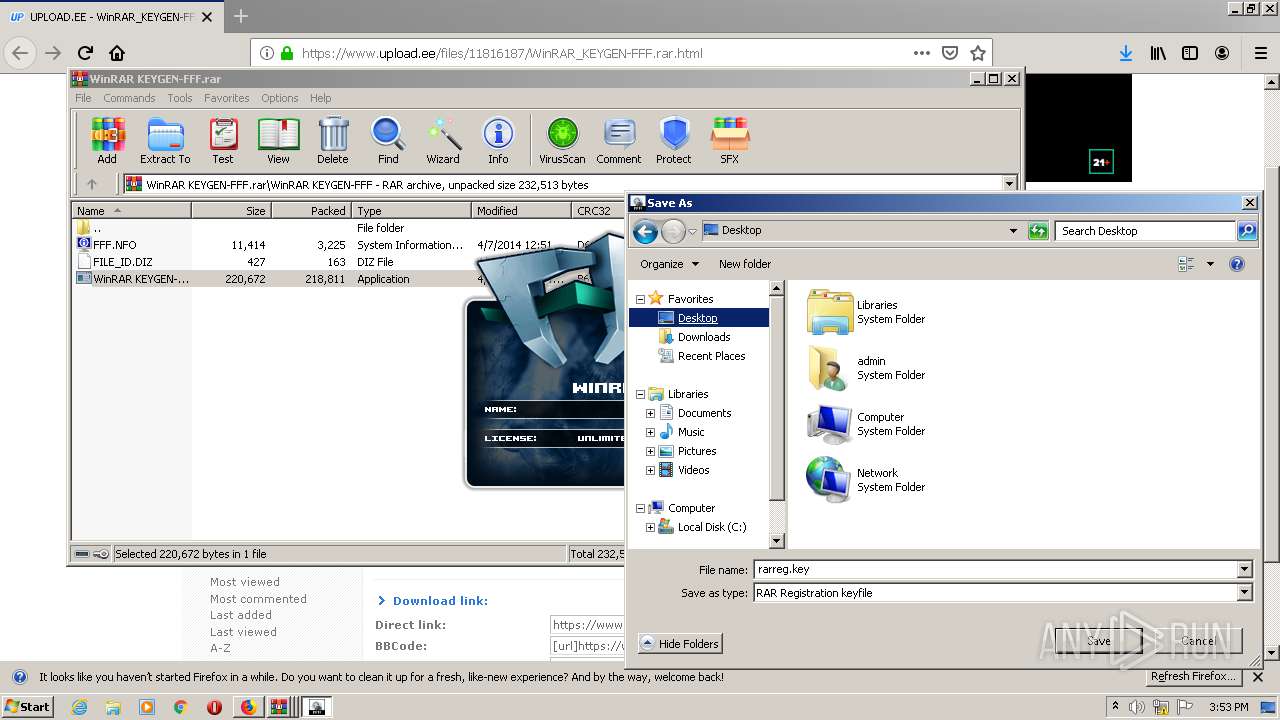This screenshot has width=1280, height=720.
Task: Click the File name input field
Action: click(996, 569)
